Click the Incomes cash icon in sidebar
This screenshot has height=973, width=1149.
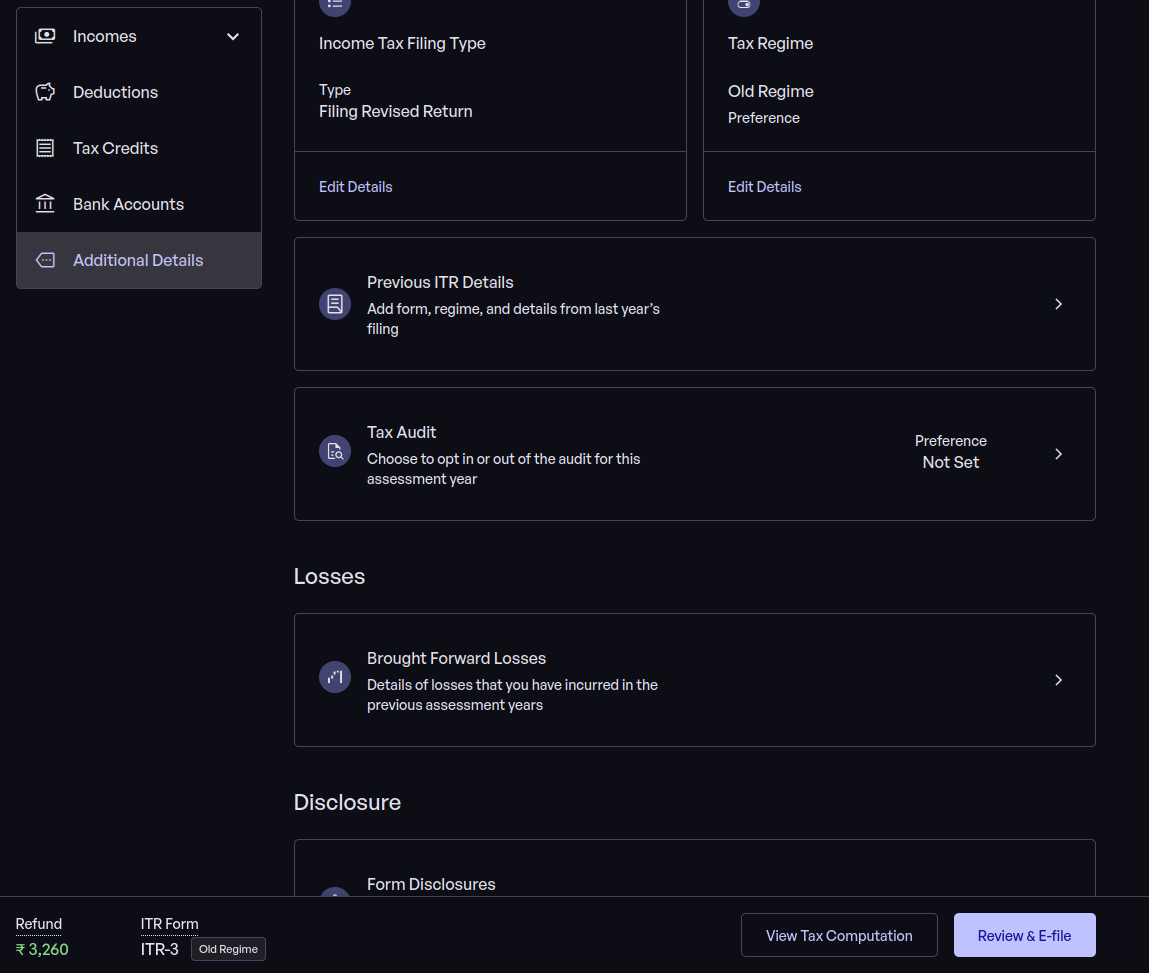pyautogui.click(x=45, y=36)
